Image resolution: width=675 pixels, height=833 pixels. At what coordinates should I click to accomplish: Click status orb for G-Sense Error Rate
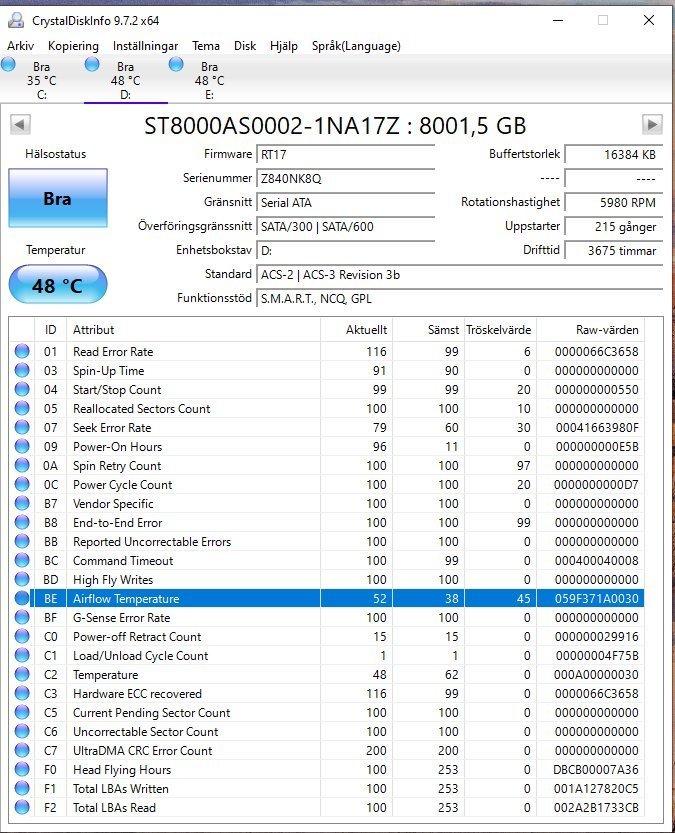coord(22,617)
